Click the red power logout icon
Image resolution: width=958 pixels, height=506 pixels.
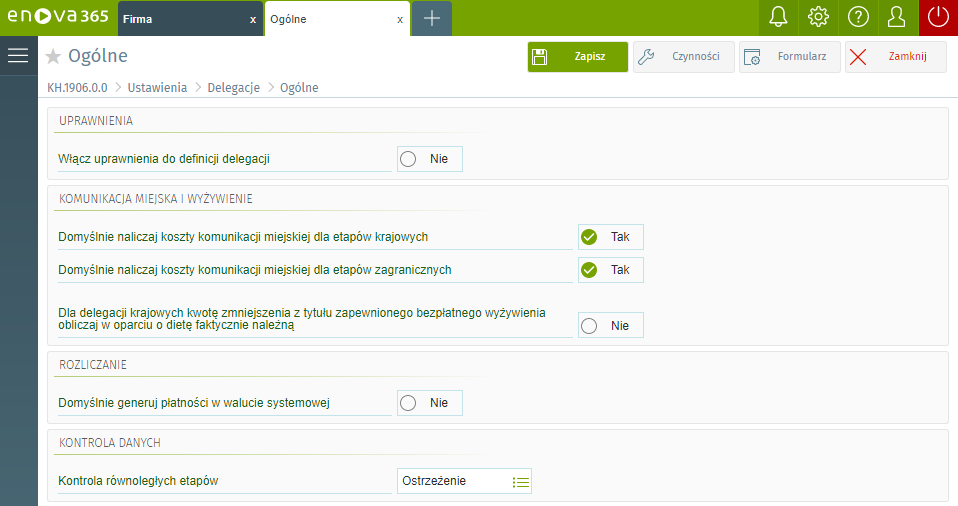pyautogui.click(x=938, y=17)
